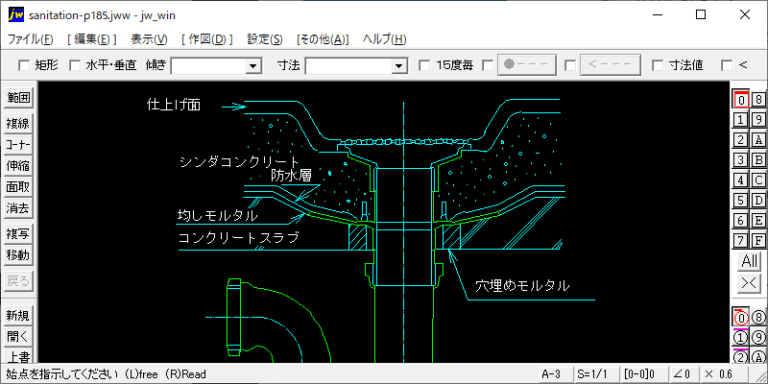Screen dimensions: 768x384
Task: Open the その他(A) menu
Action: pyautogui.click(x=322, y=39)
